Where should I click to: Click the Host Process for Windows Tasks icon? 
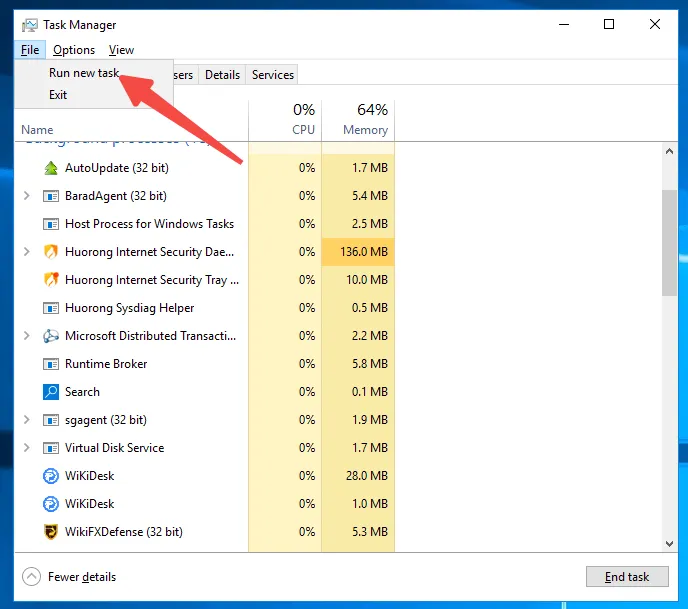(51, 224)
